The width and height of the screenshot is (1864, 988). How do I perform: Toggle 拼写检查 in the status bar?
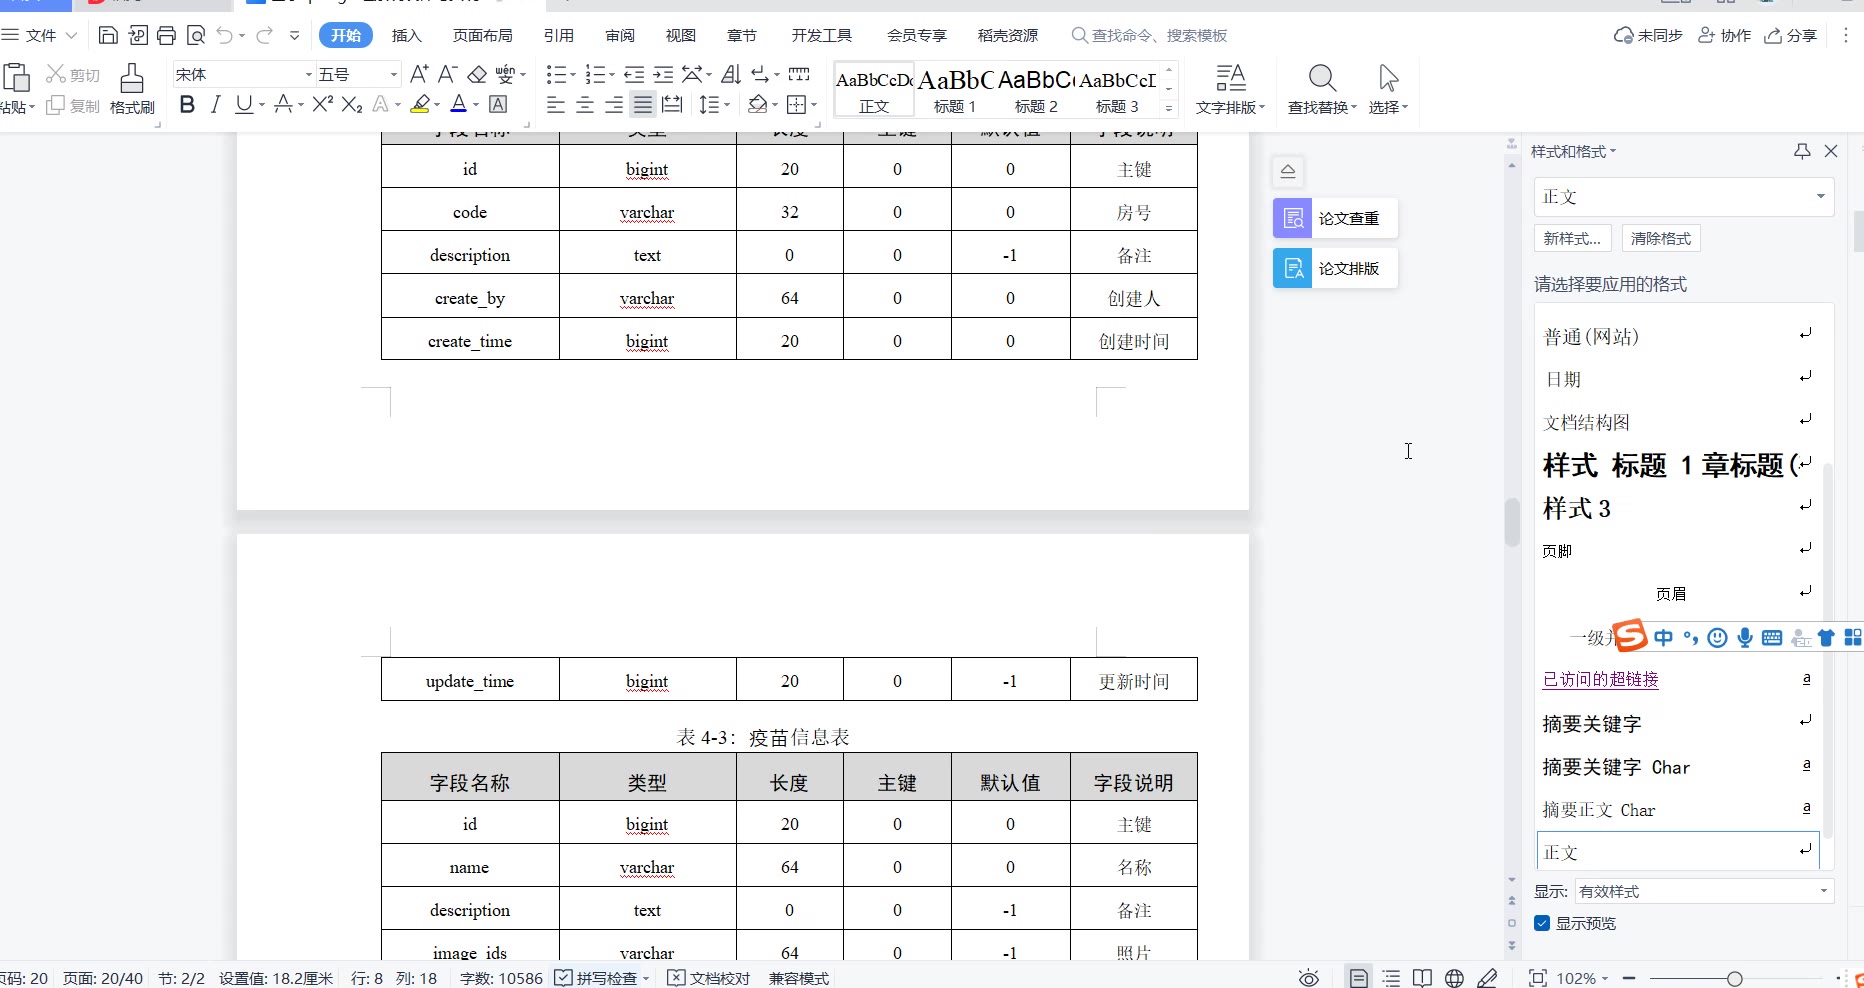click(x=598, y=978)
